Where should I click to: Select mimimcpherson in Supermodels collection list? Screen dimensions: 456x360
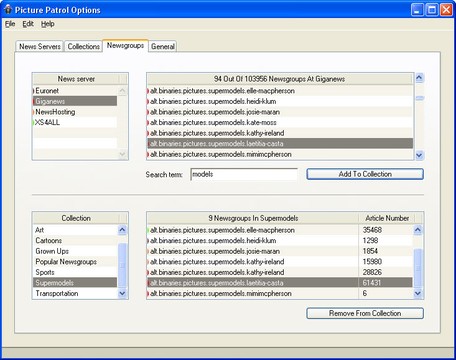(253, 293)
